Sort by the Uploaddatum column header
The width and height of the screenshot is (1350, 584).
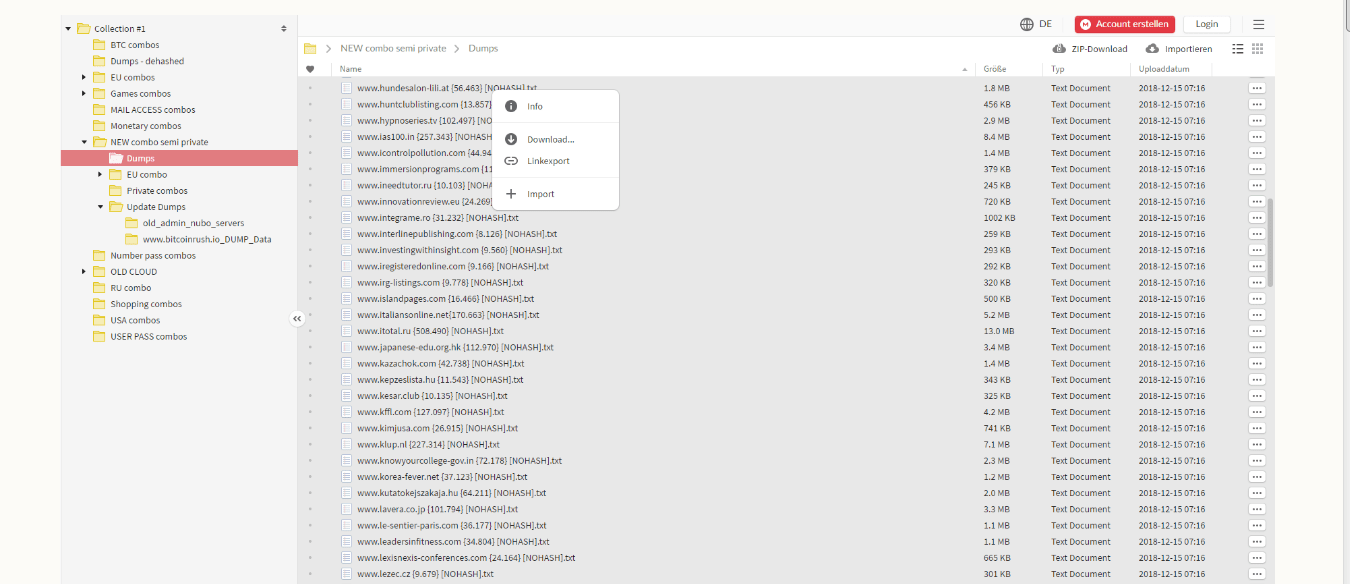pos(1162,70)
